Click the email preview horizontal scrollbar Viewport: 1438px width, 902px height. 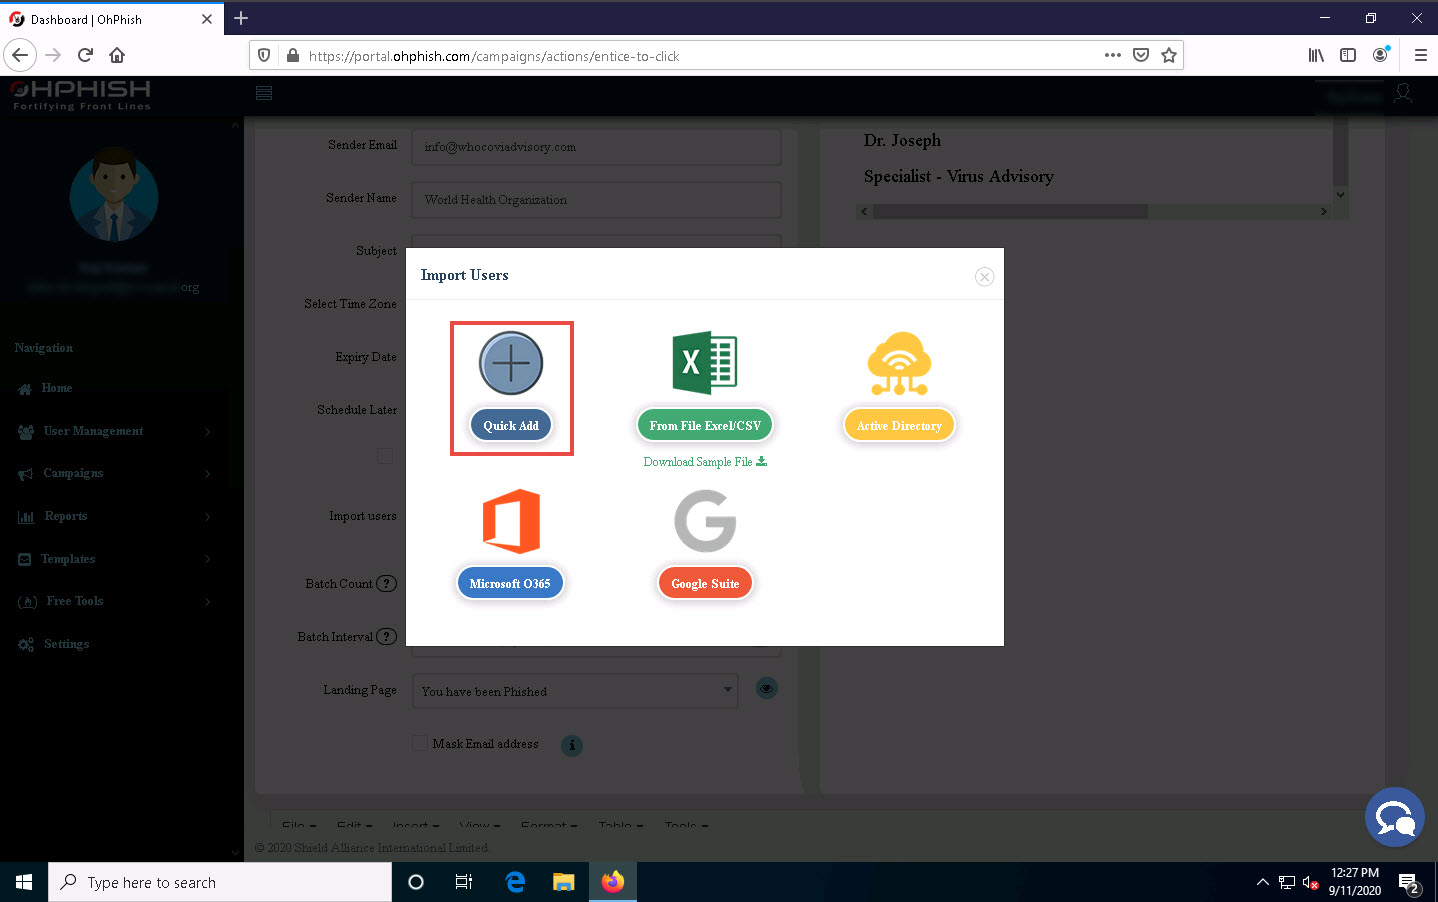(1010, 212)
